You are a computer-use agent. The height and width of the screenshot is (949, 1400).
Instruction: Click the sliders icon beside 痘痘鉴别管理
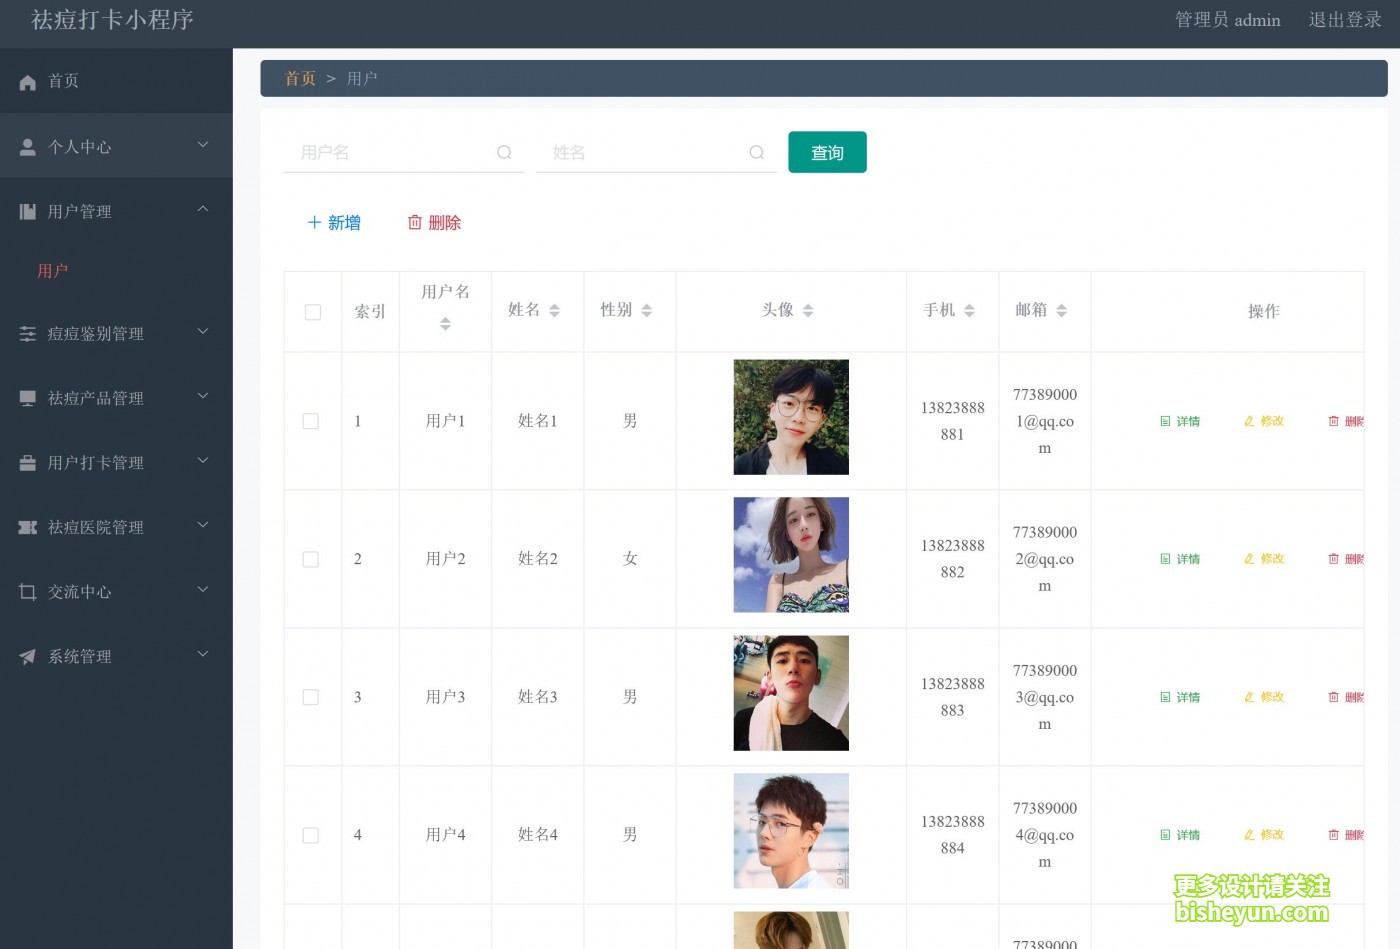tap(28, 334)
